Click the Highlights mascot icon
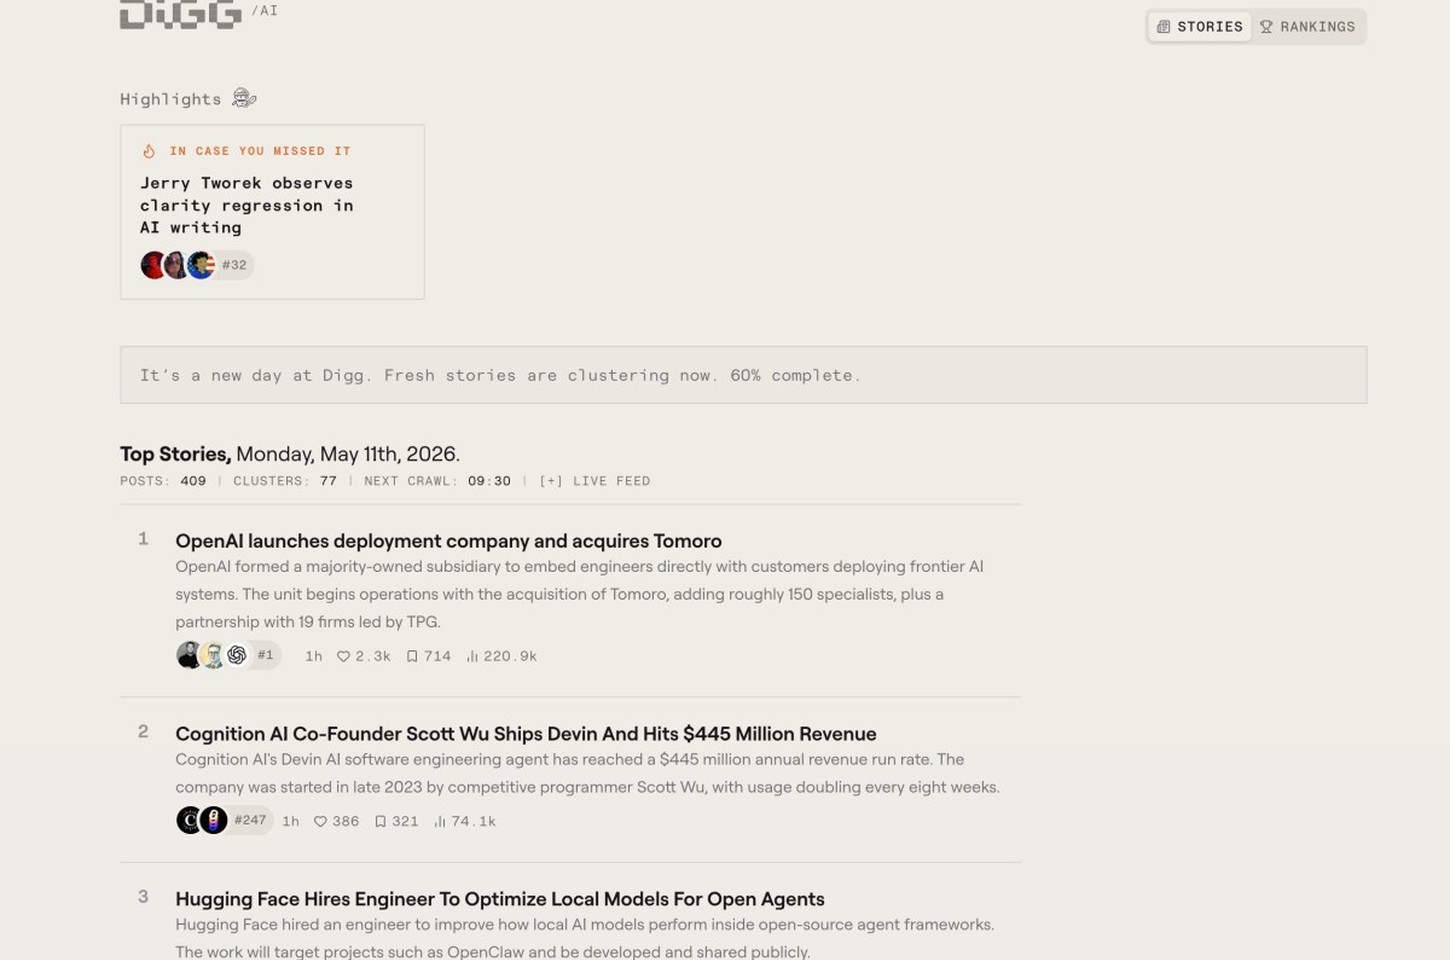 coord(244,98)
